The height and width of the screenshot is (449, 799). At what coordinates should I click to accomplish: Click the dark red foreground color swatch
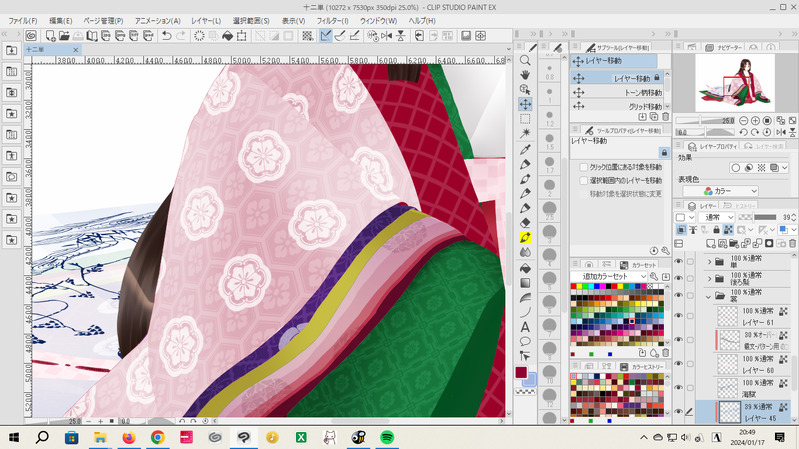[521, 372]
